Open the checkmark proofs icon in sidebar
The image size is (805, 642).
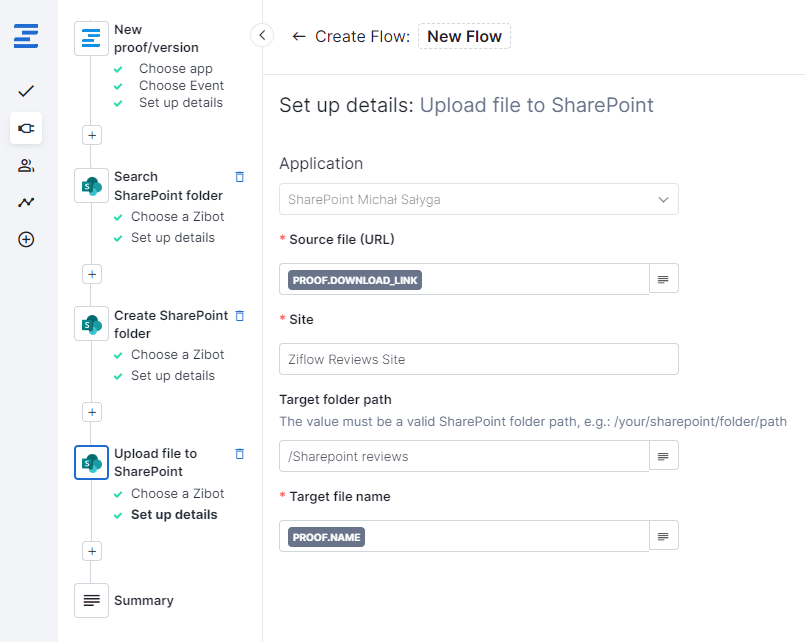[26, 91]
